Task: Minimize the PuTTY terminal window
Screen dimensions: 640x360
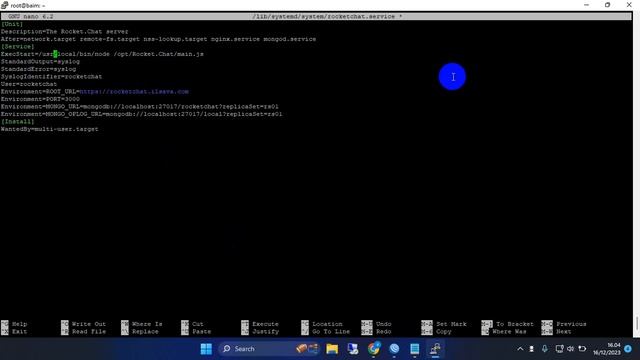Action: click(x=587, y=5)
